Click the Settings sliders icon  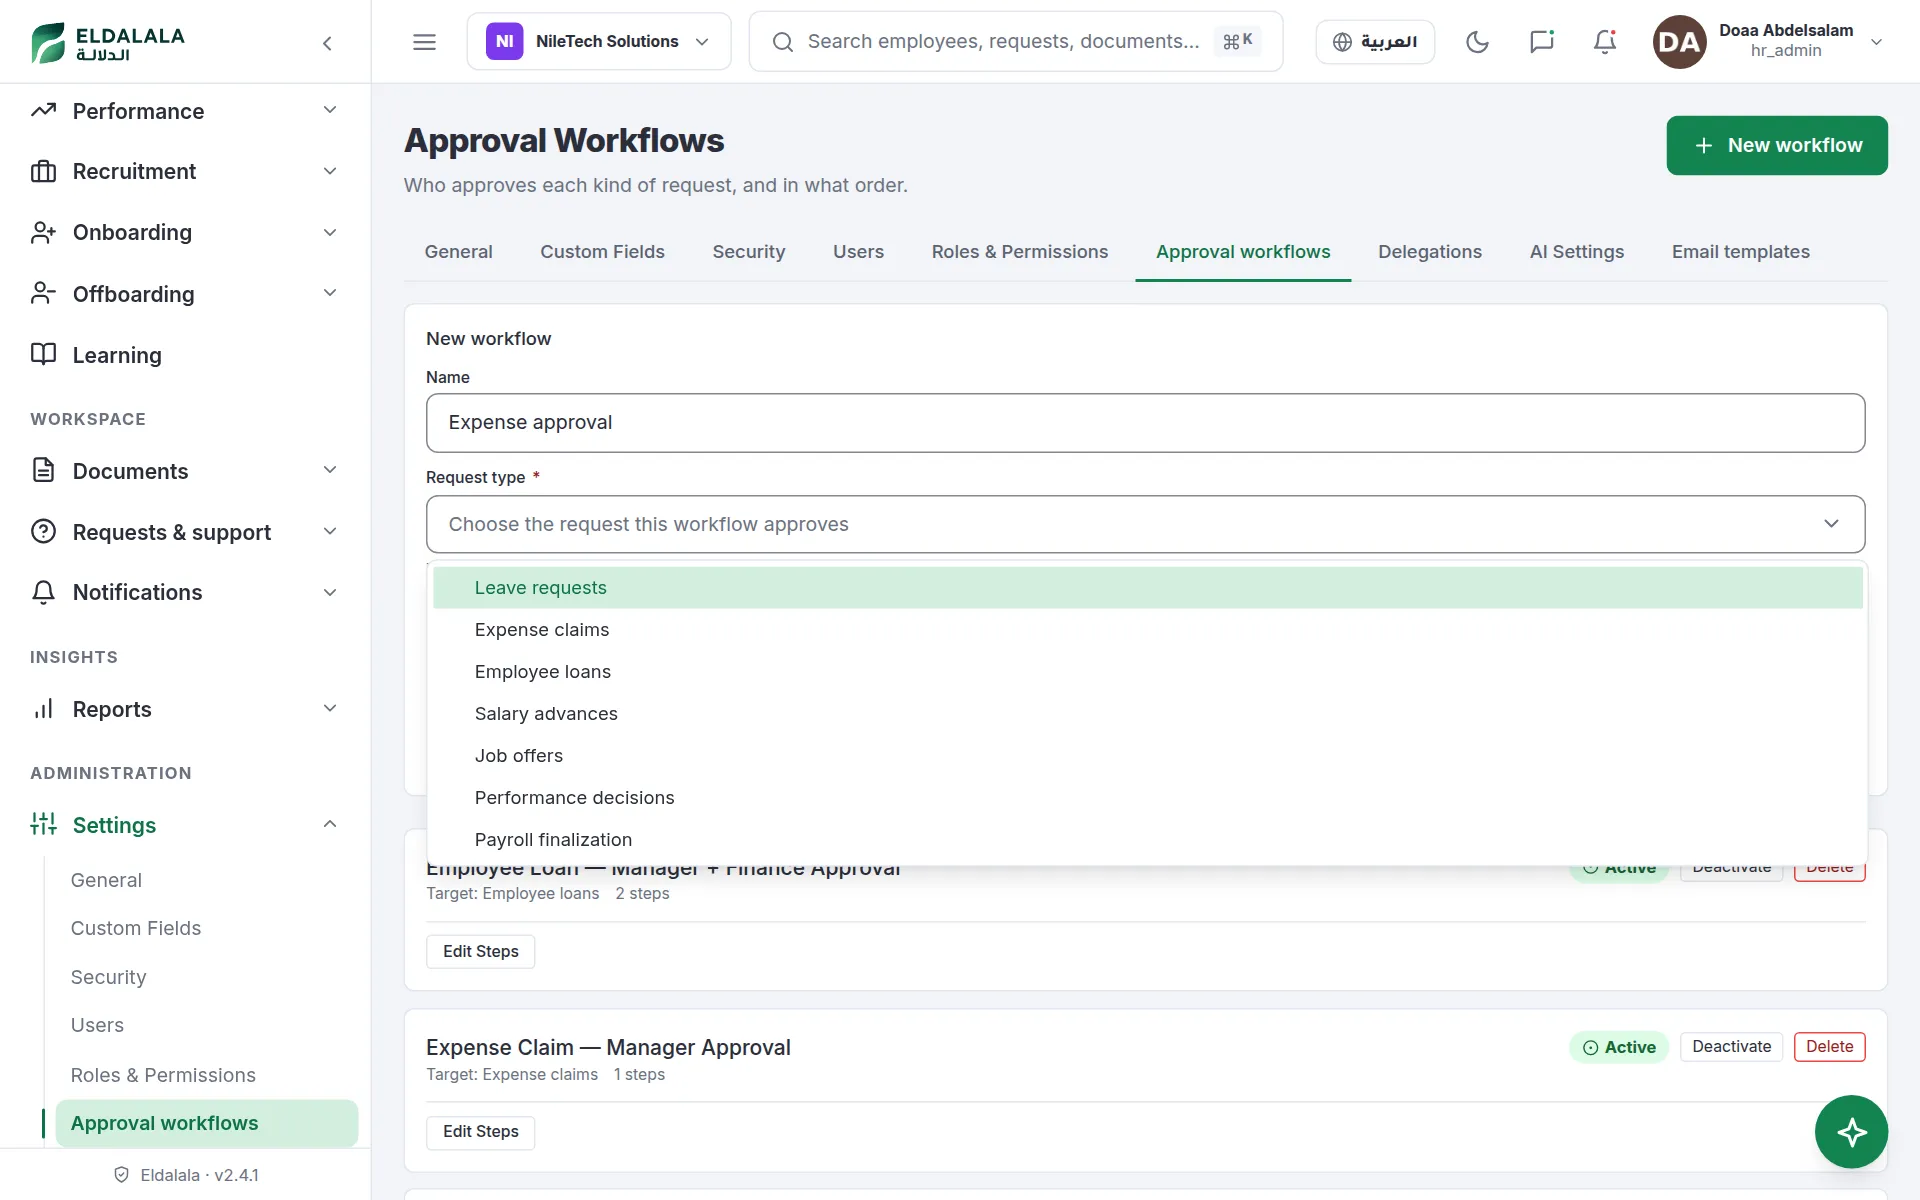click(x=43, y=824)
